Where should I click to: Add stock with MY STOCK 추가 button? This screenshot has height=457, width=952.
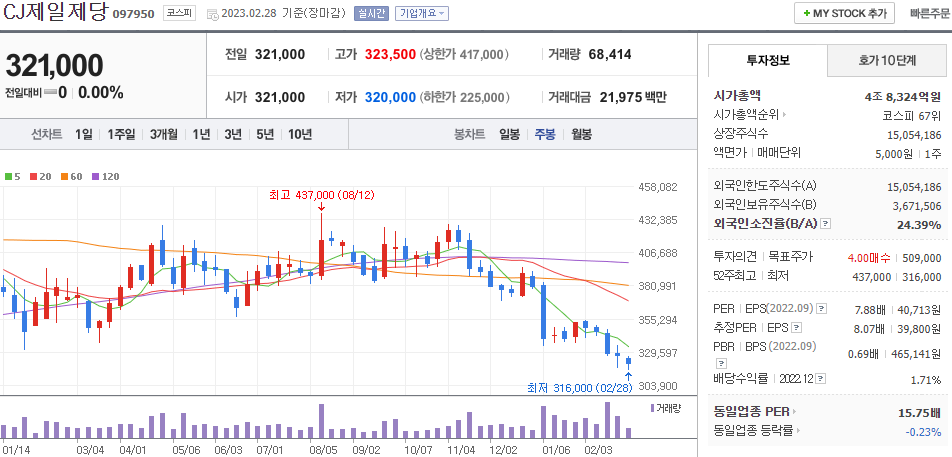pyautogui.click(x=844, y=13)
